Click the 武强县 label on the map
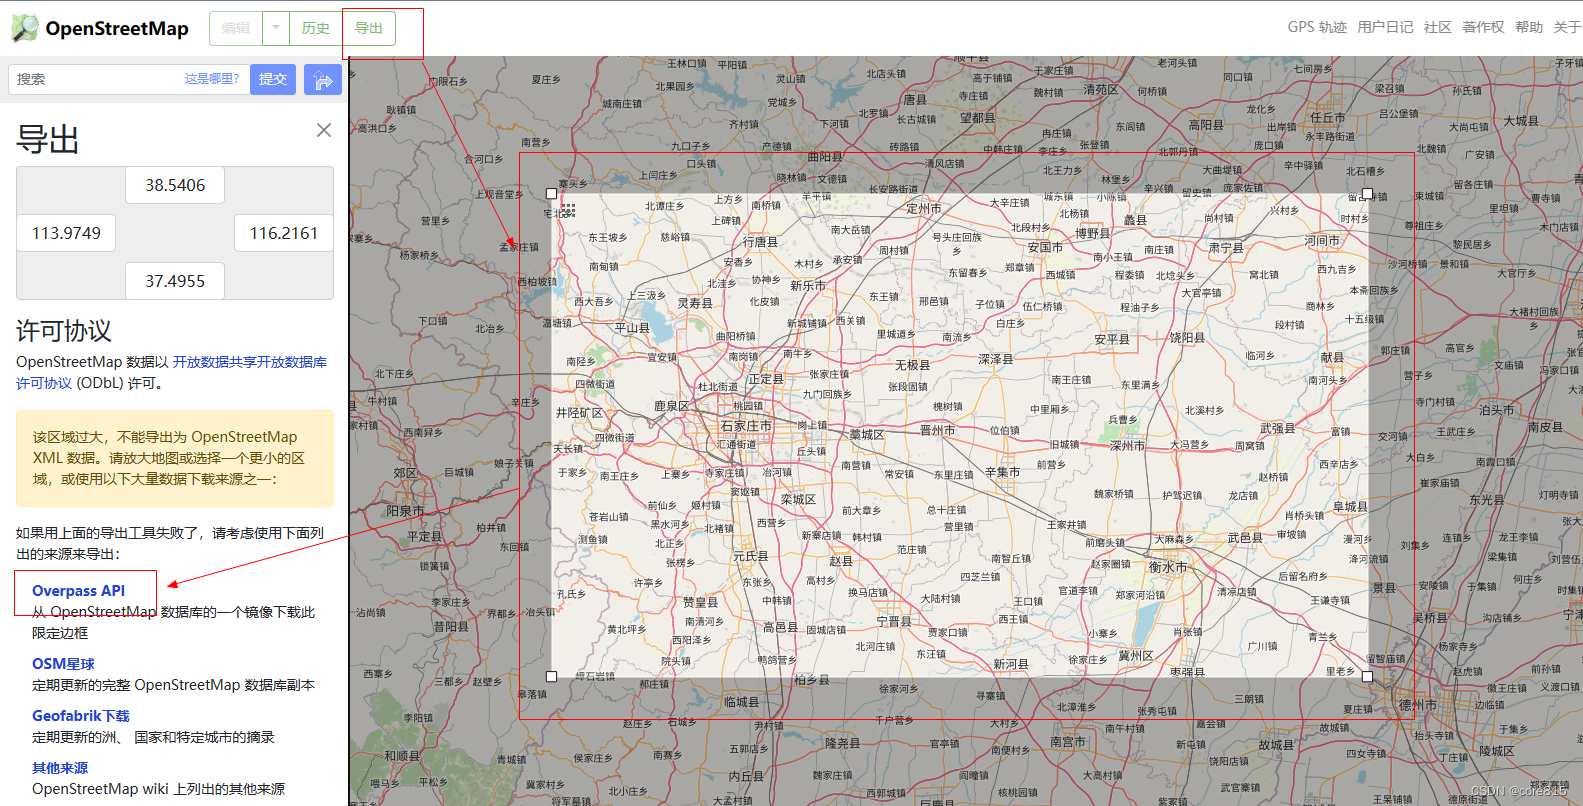This screenshot has width=1583, height=806. click(x=1277, y=428)
